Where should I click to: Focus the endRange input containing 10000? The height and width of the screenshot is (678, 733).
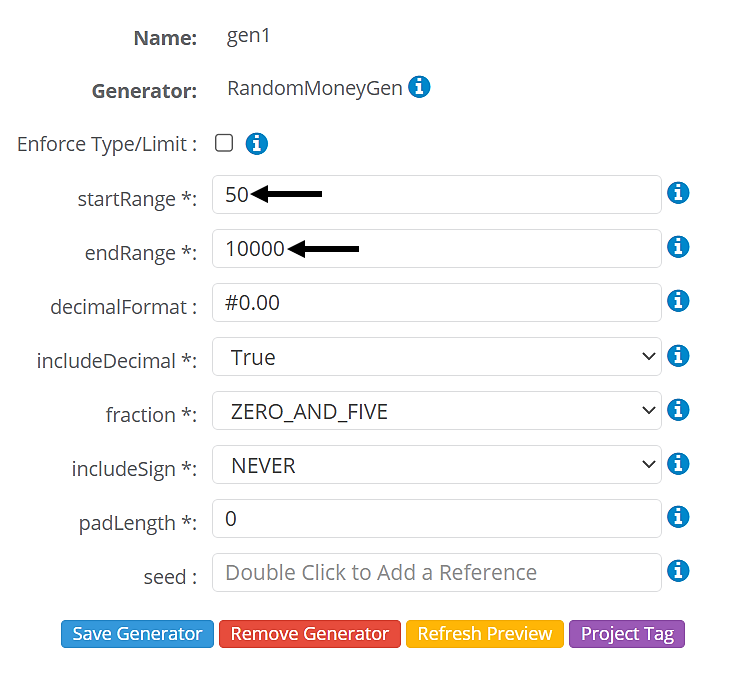[x=437, y=249]
